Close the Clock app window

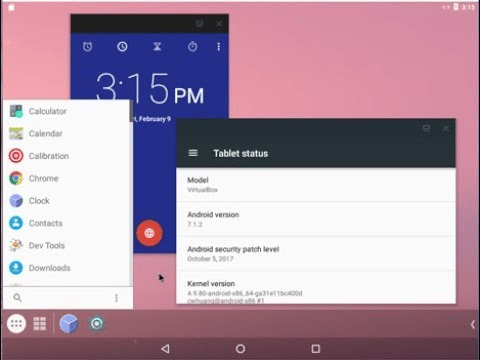[x=219, y=24]
